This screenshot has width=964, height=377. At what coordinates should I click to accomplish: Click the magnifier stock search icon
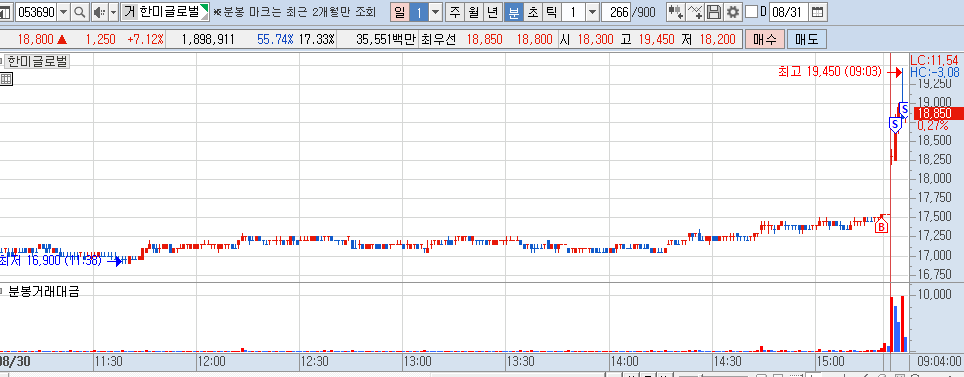click(x=80, y=12)
